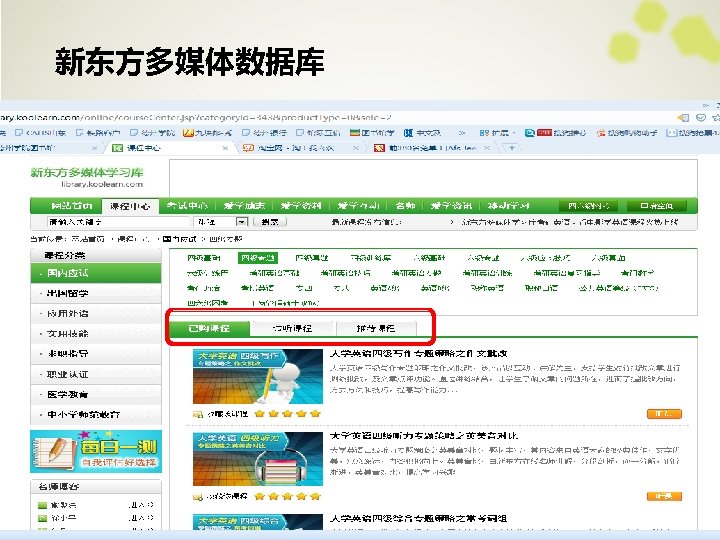Open course title ending with 常考词组
The height and width of the screenshot is (540, 720).
click(x=419, y=518)
